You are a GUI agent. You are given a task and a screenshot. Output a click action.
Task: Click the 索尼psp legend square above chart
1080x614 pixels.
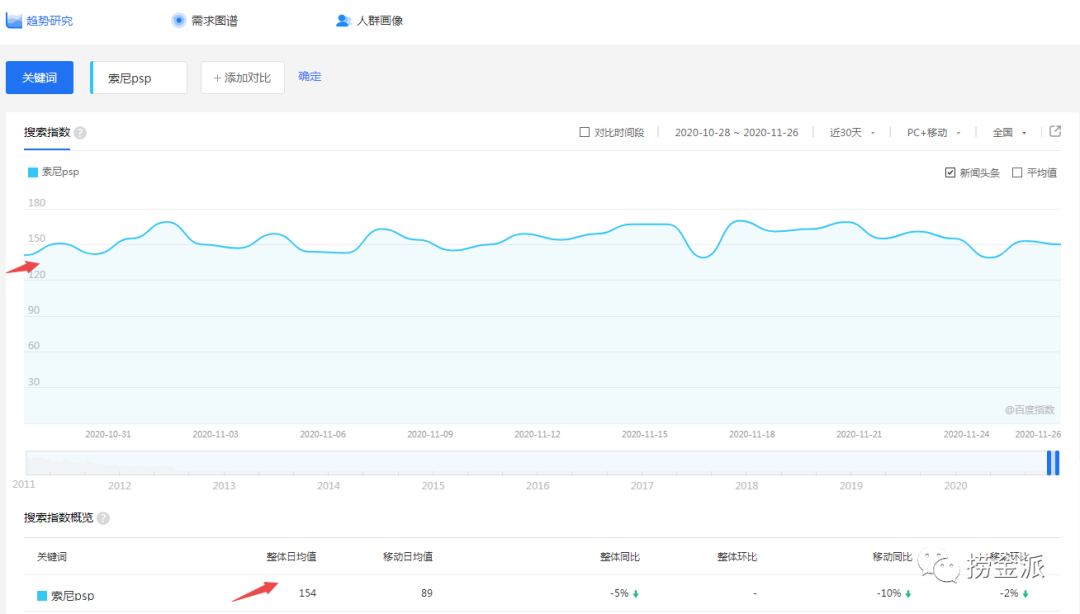coord(33,172)
